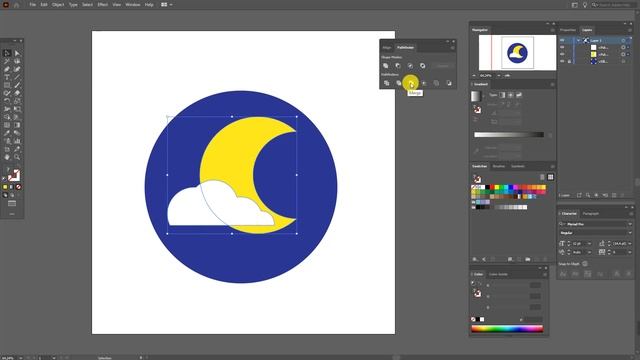This screenshot has height=360, width=640.
Task: Switch to the Paragraph tab
Action: coord(591,213)
